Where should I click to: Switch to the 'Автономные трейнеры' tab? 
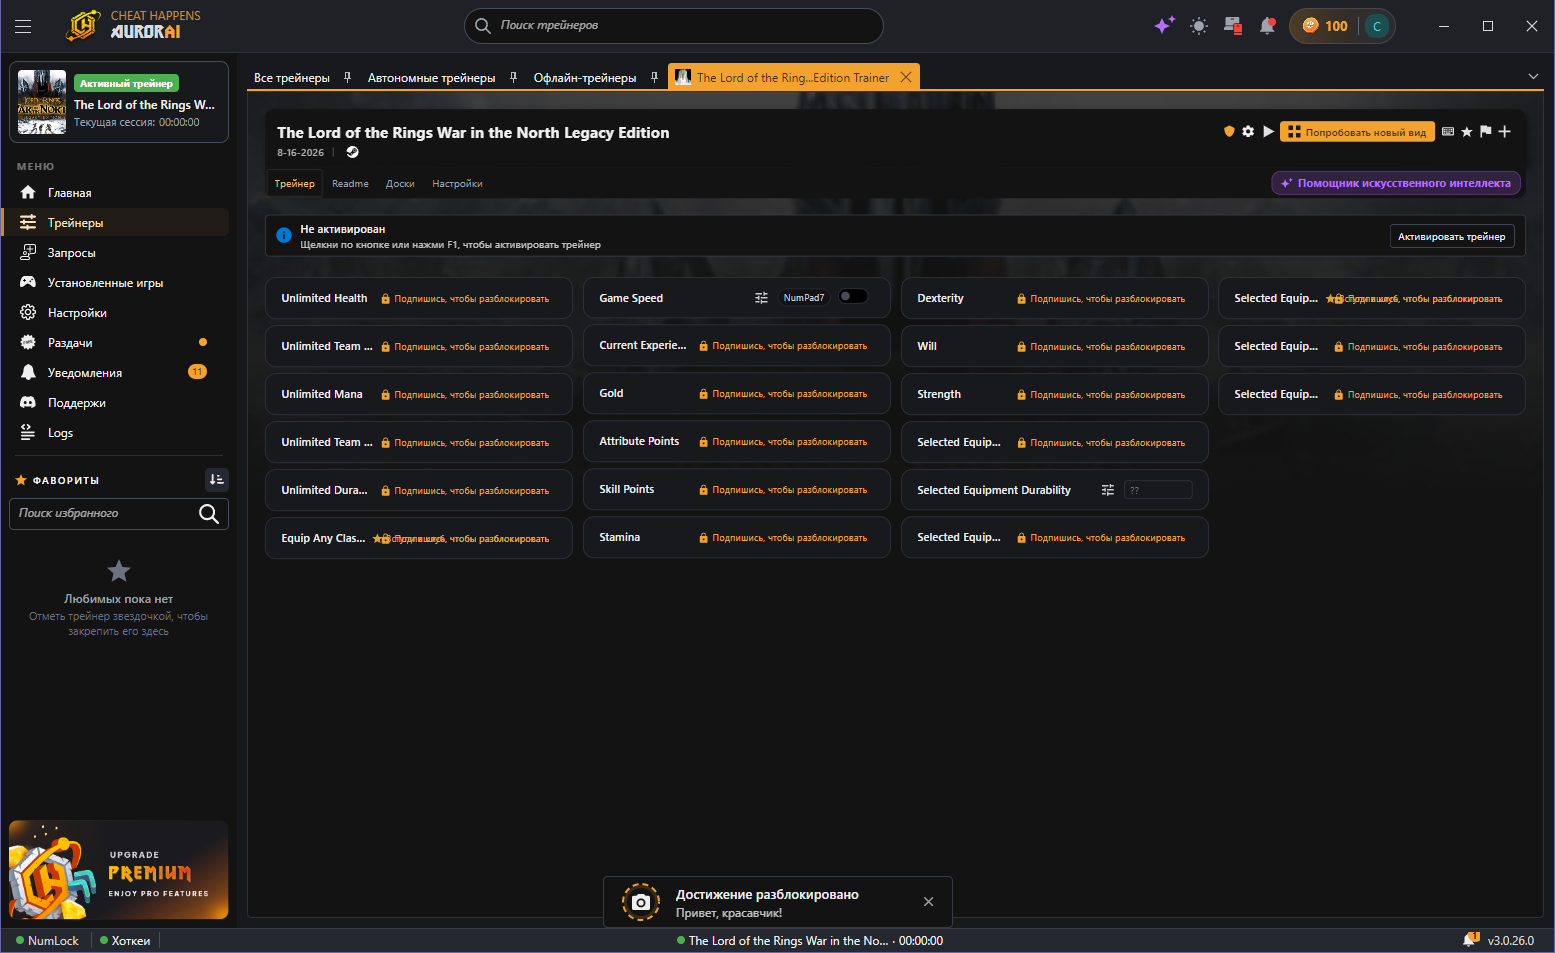(431, 77)
